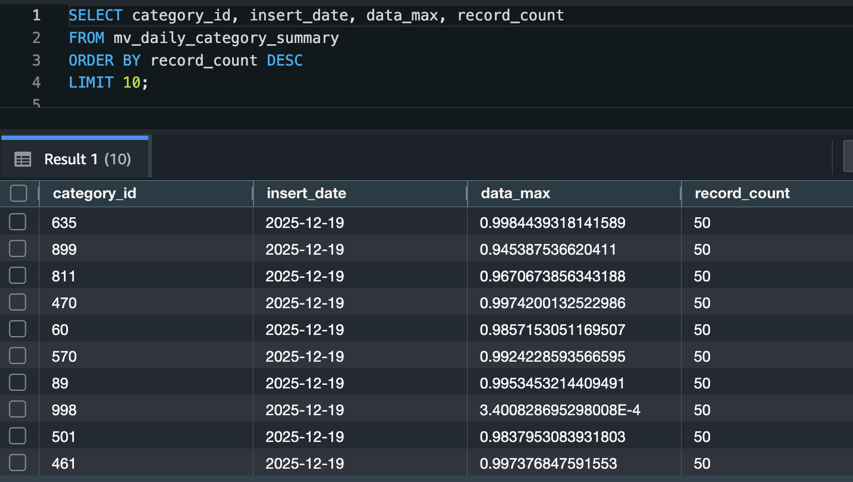Select cell with category_id 899
Screen dimensions: 853x482
pos(146,249)
